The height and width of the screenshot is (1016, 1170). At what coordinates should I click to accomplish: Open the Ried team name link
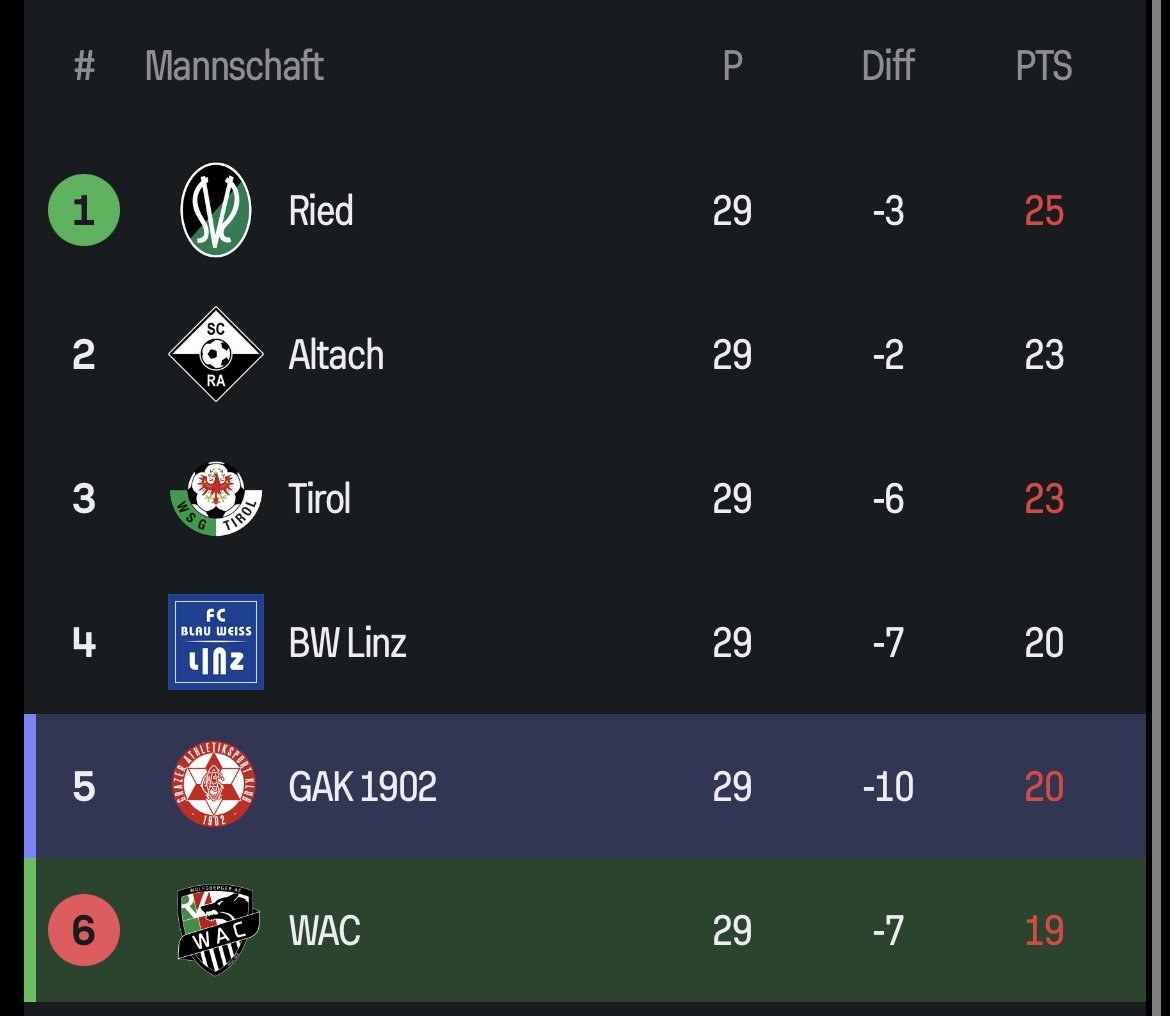click(x=321, y=211)
